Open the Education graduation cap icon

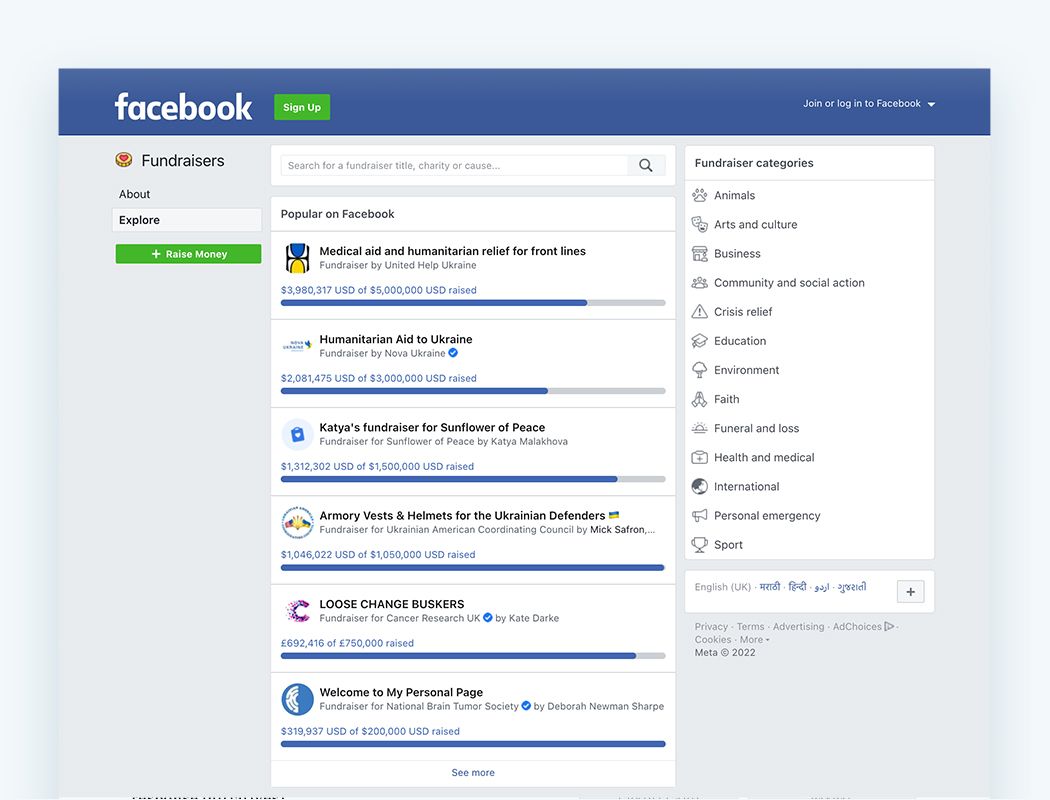tap(700, 341)
